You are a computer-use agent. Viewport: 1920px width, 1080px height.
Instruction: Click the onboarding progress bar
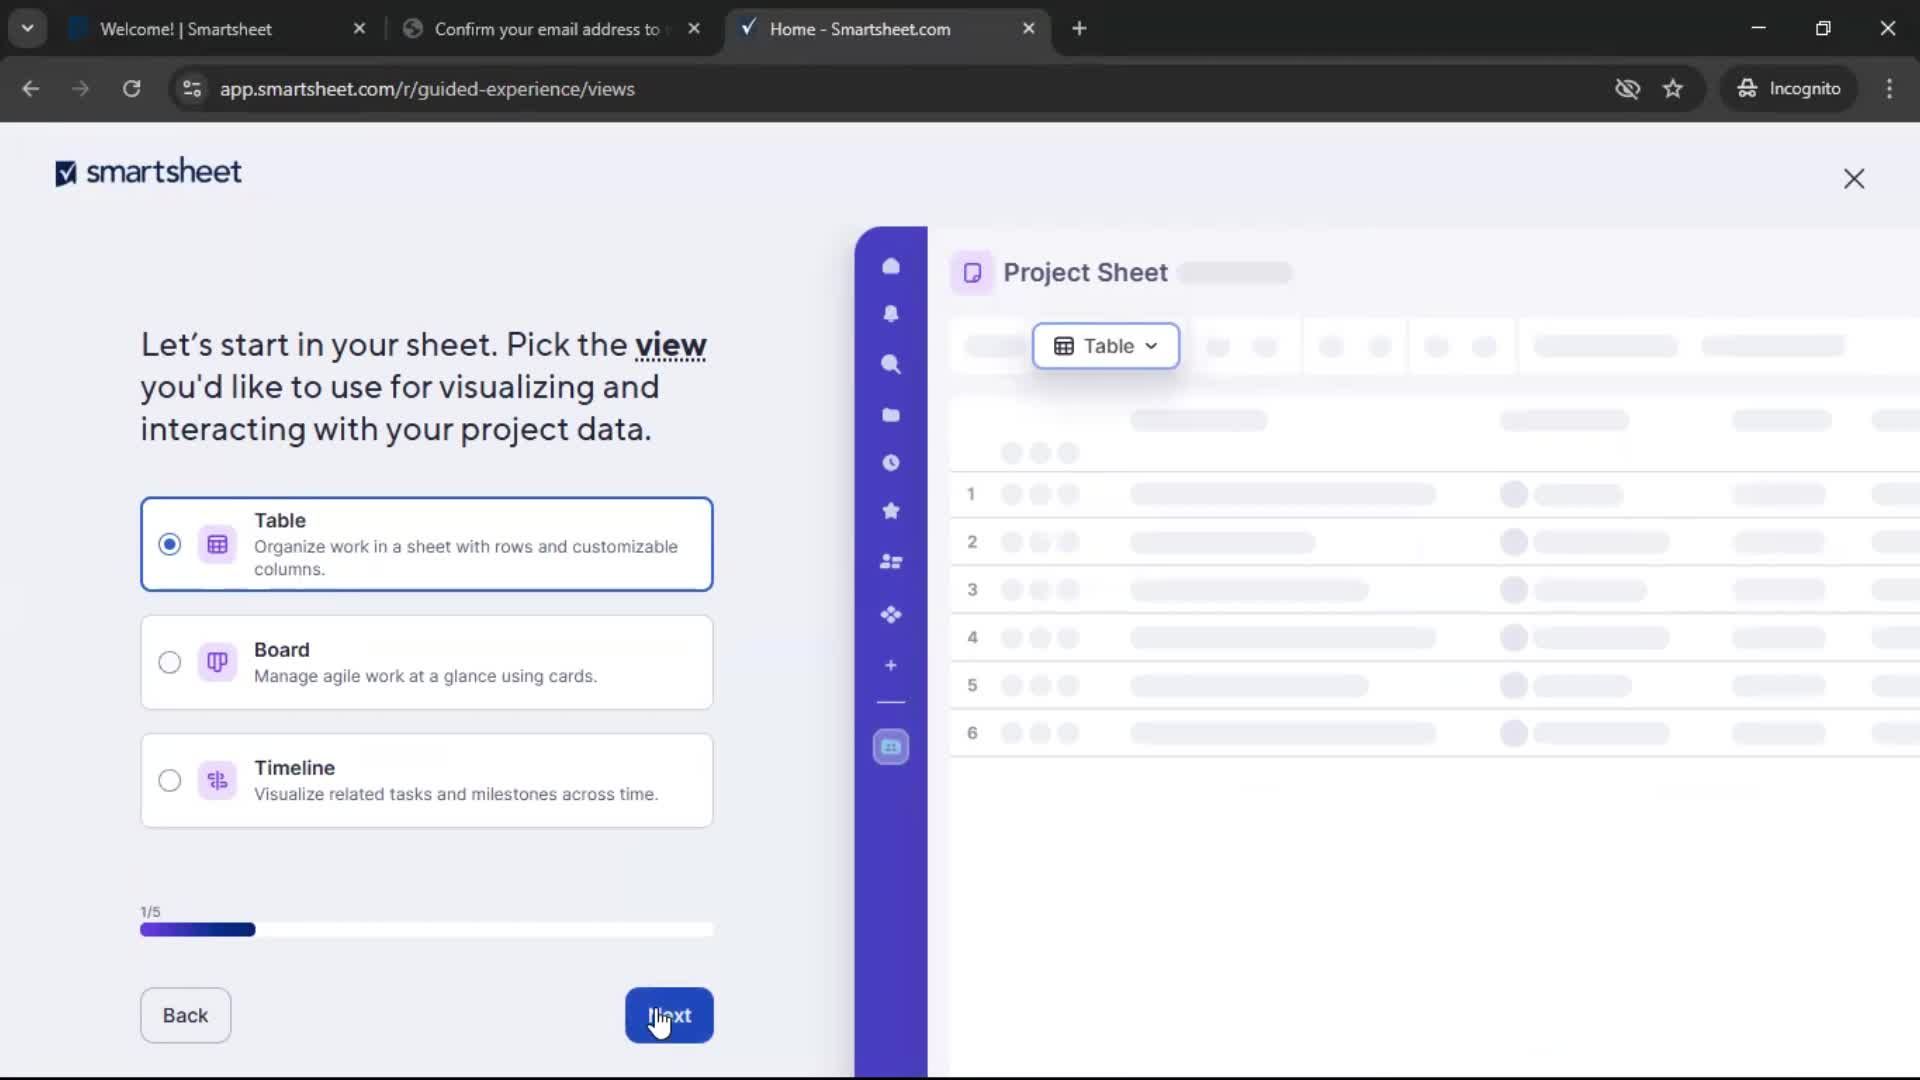point(427,930)
